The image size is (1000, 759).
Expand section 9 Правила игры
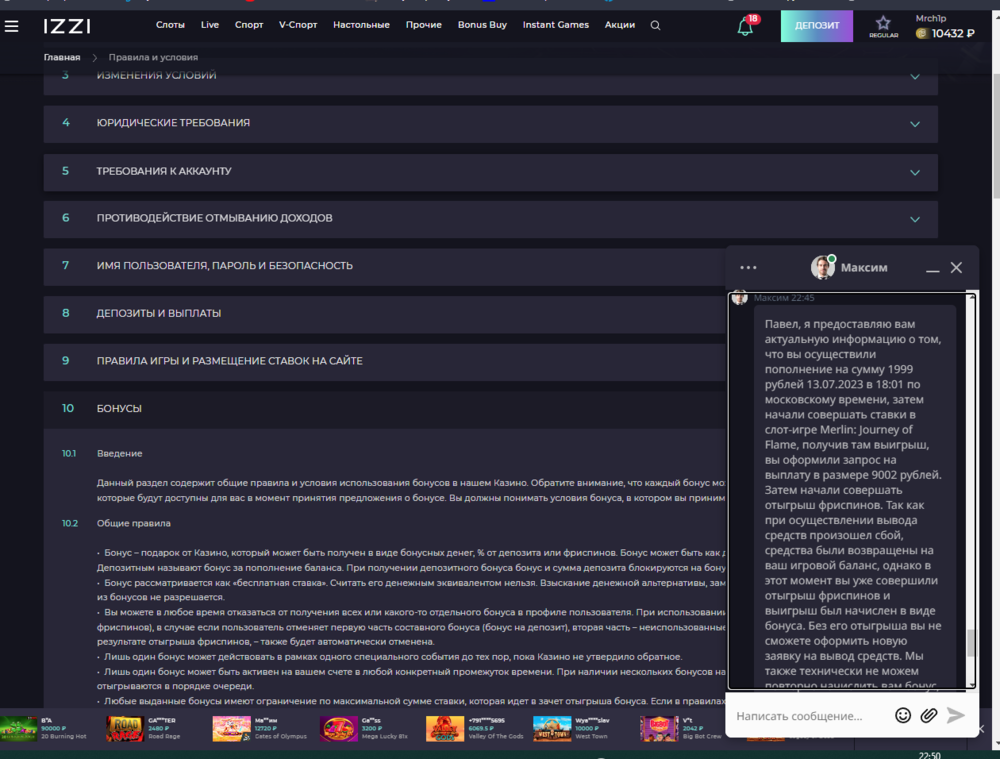385,361
